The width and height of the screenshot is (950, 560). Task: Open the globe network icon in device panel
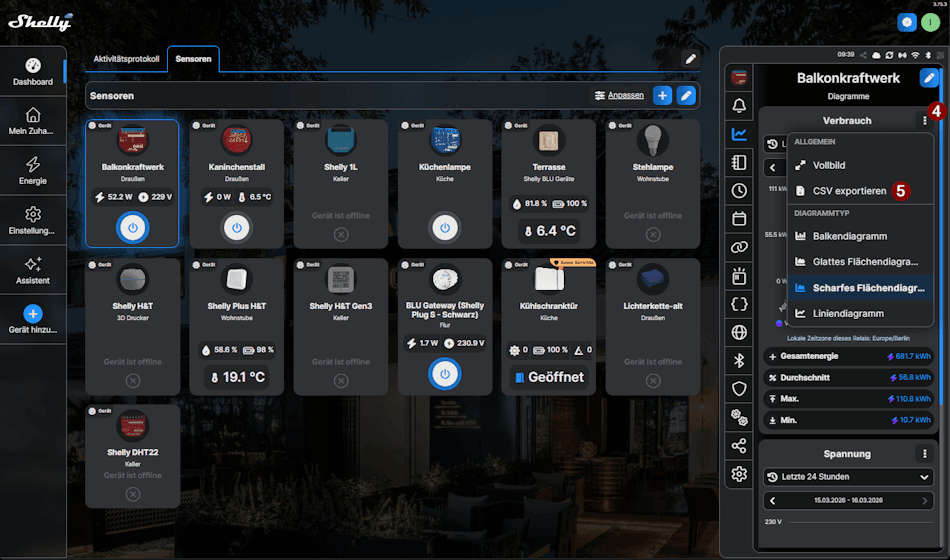coord(739,332)
